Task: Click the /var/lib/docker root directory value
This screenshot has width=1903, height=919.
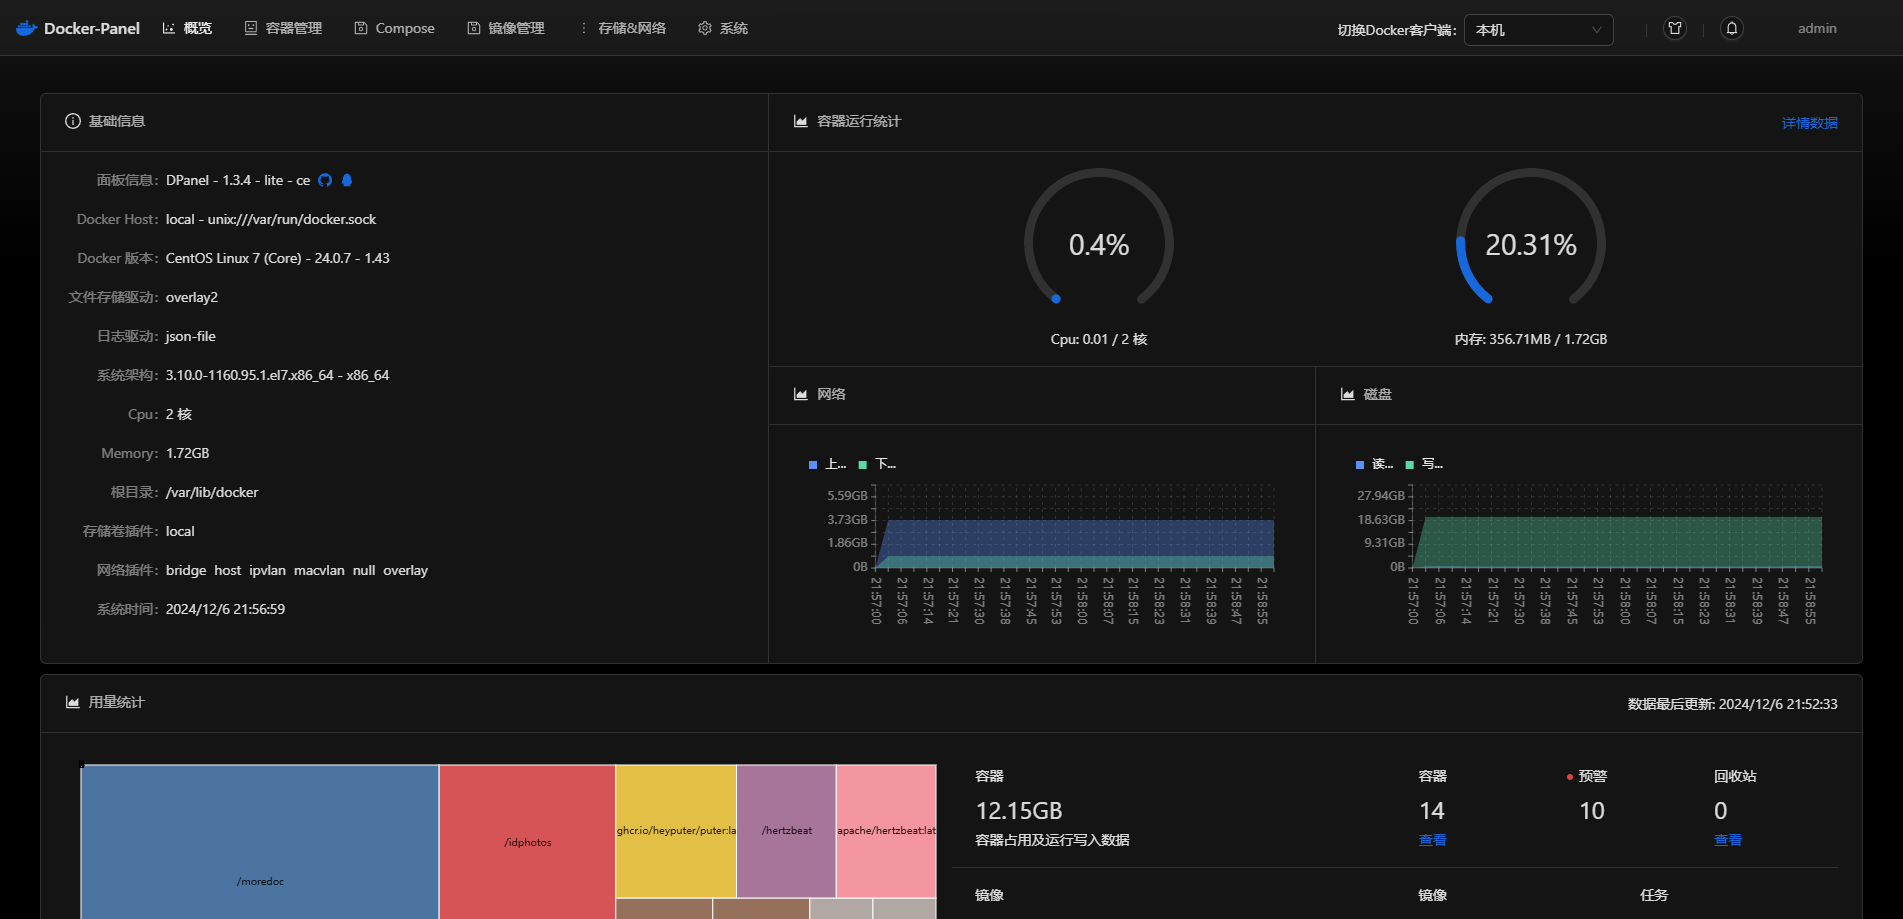Action: [x=212, y=492]
